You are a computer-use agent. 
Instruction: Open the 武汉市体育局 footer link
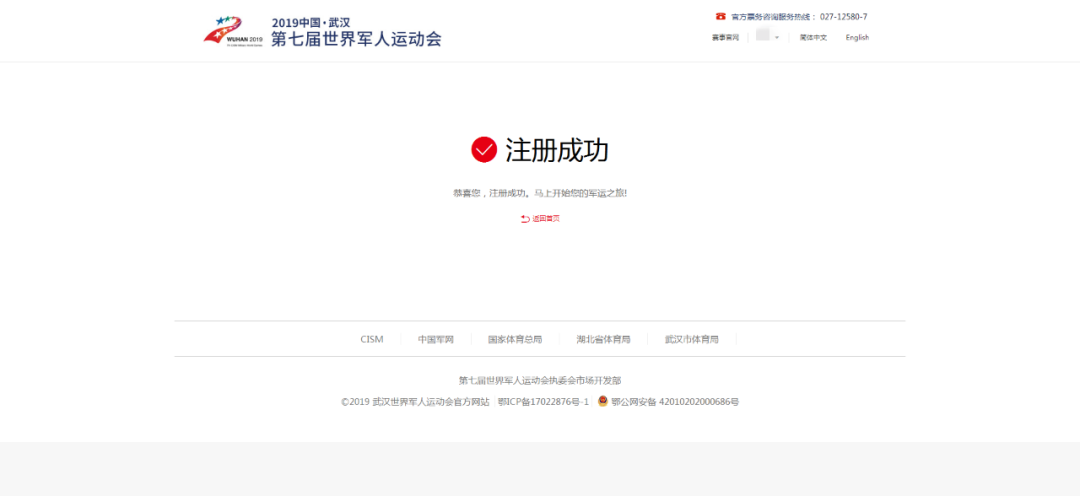point(691,339)
